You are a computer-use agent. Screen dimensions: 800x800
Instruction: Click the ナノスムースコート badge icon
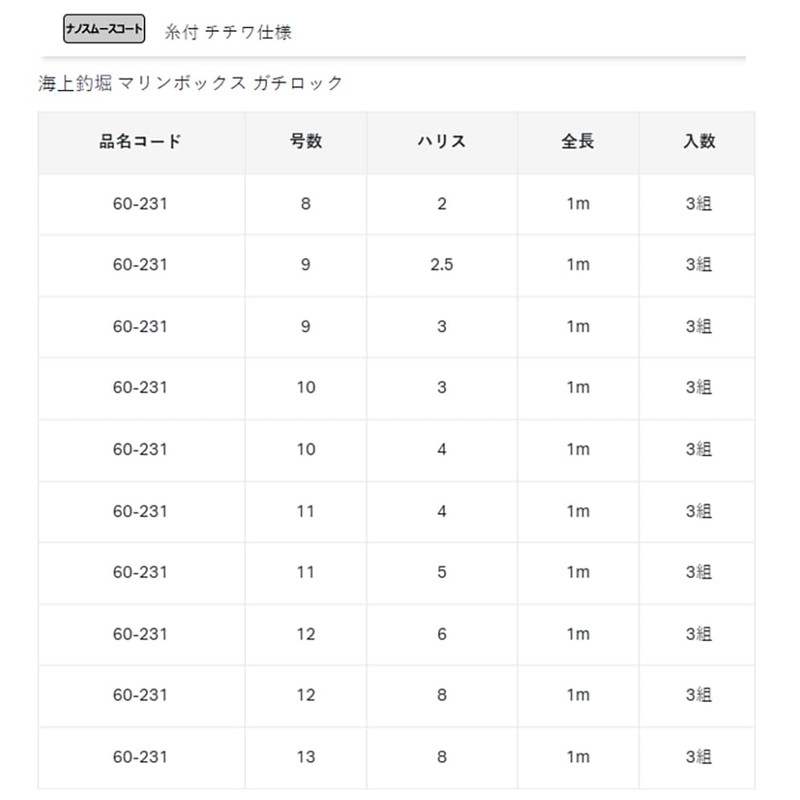click(104, 30)
